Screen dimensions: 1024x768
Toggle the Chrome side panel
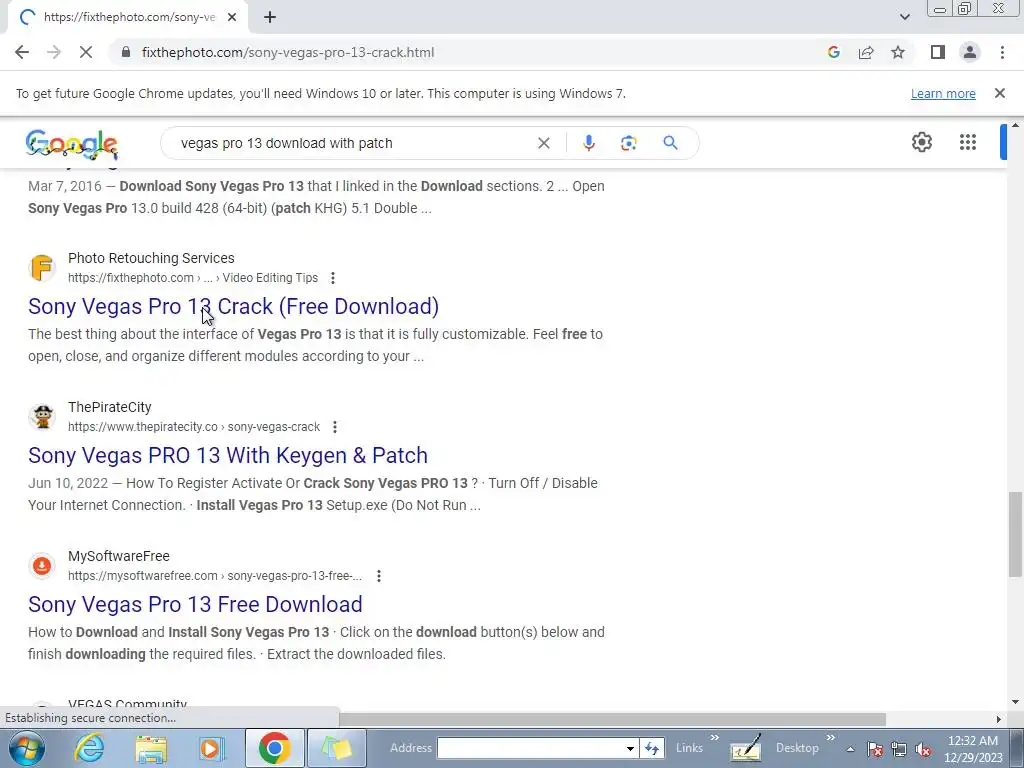click(938, 52)
